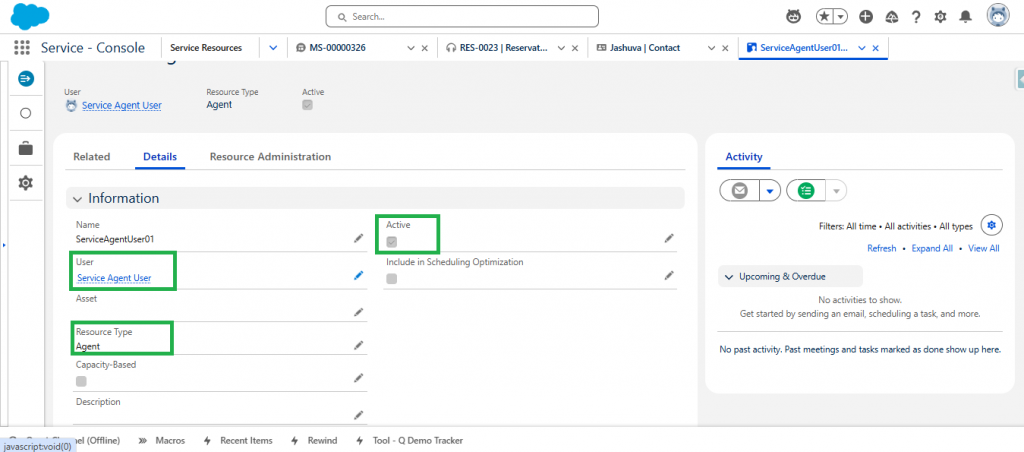Click View All activities link
This screenshot has height=452, width=1024.
[984, 248]
